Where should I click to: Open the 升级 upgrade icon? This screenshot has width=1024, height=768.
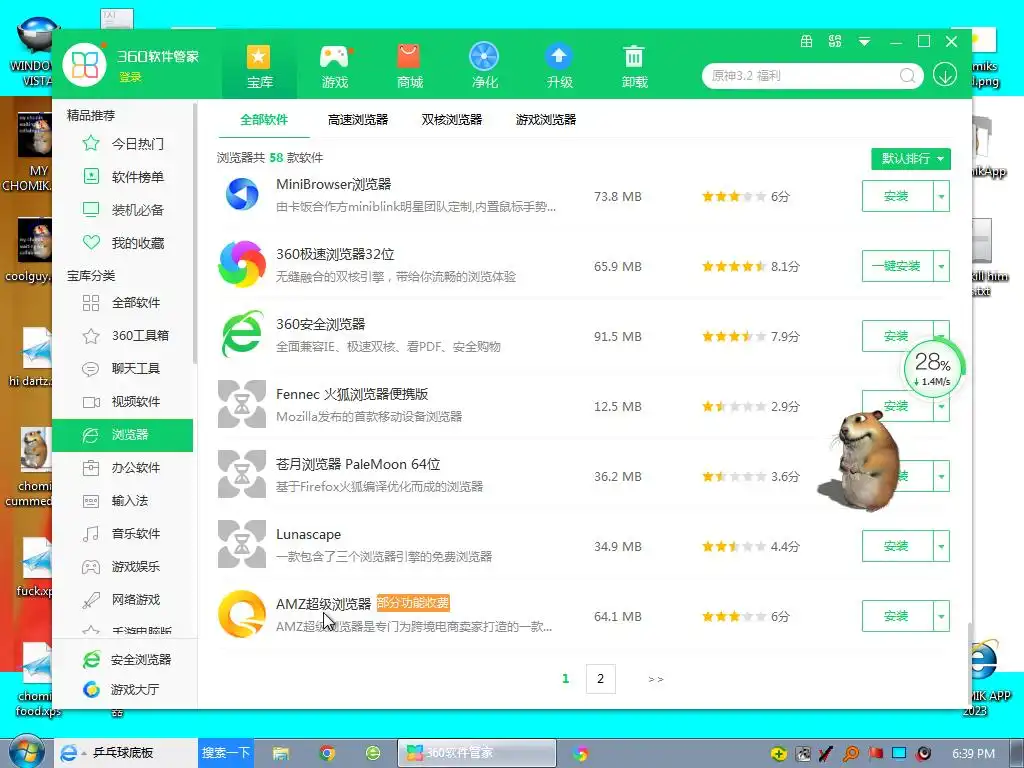pyautogui.click(x=559, y=67)
